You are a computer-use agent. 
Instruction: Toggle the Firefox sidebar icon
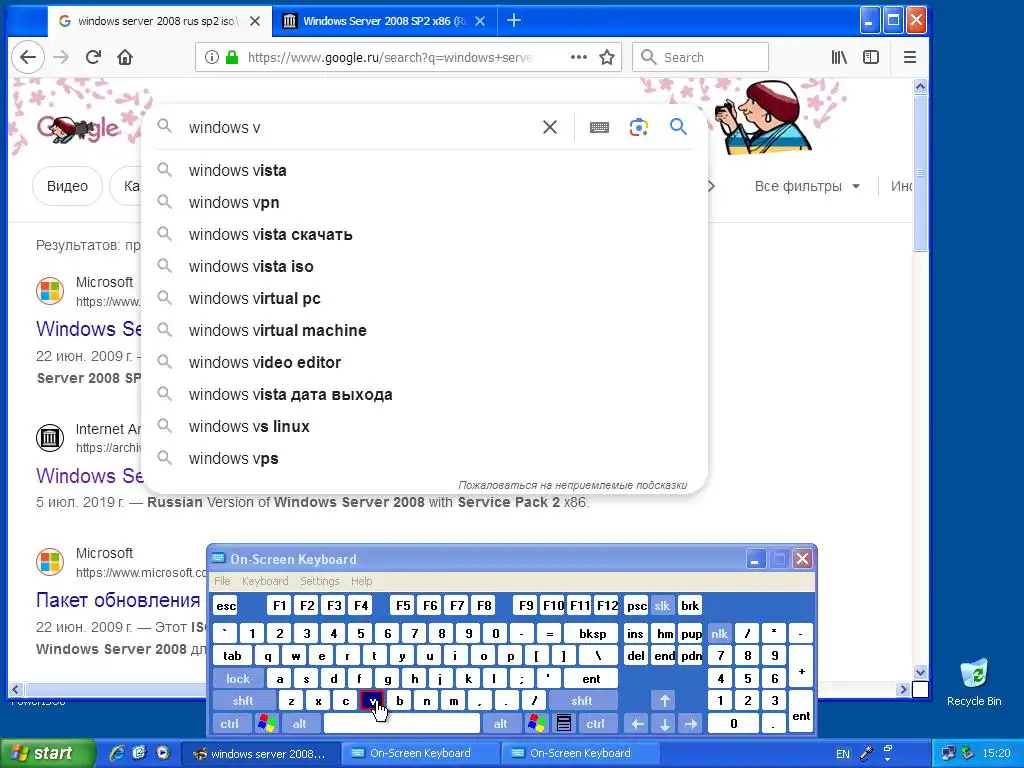pos(871,57)
